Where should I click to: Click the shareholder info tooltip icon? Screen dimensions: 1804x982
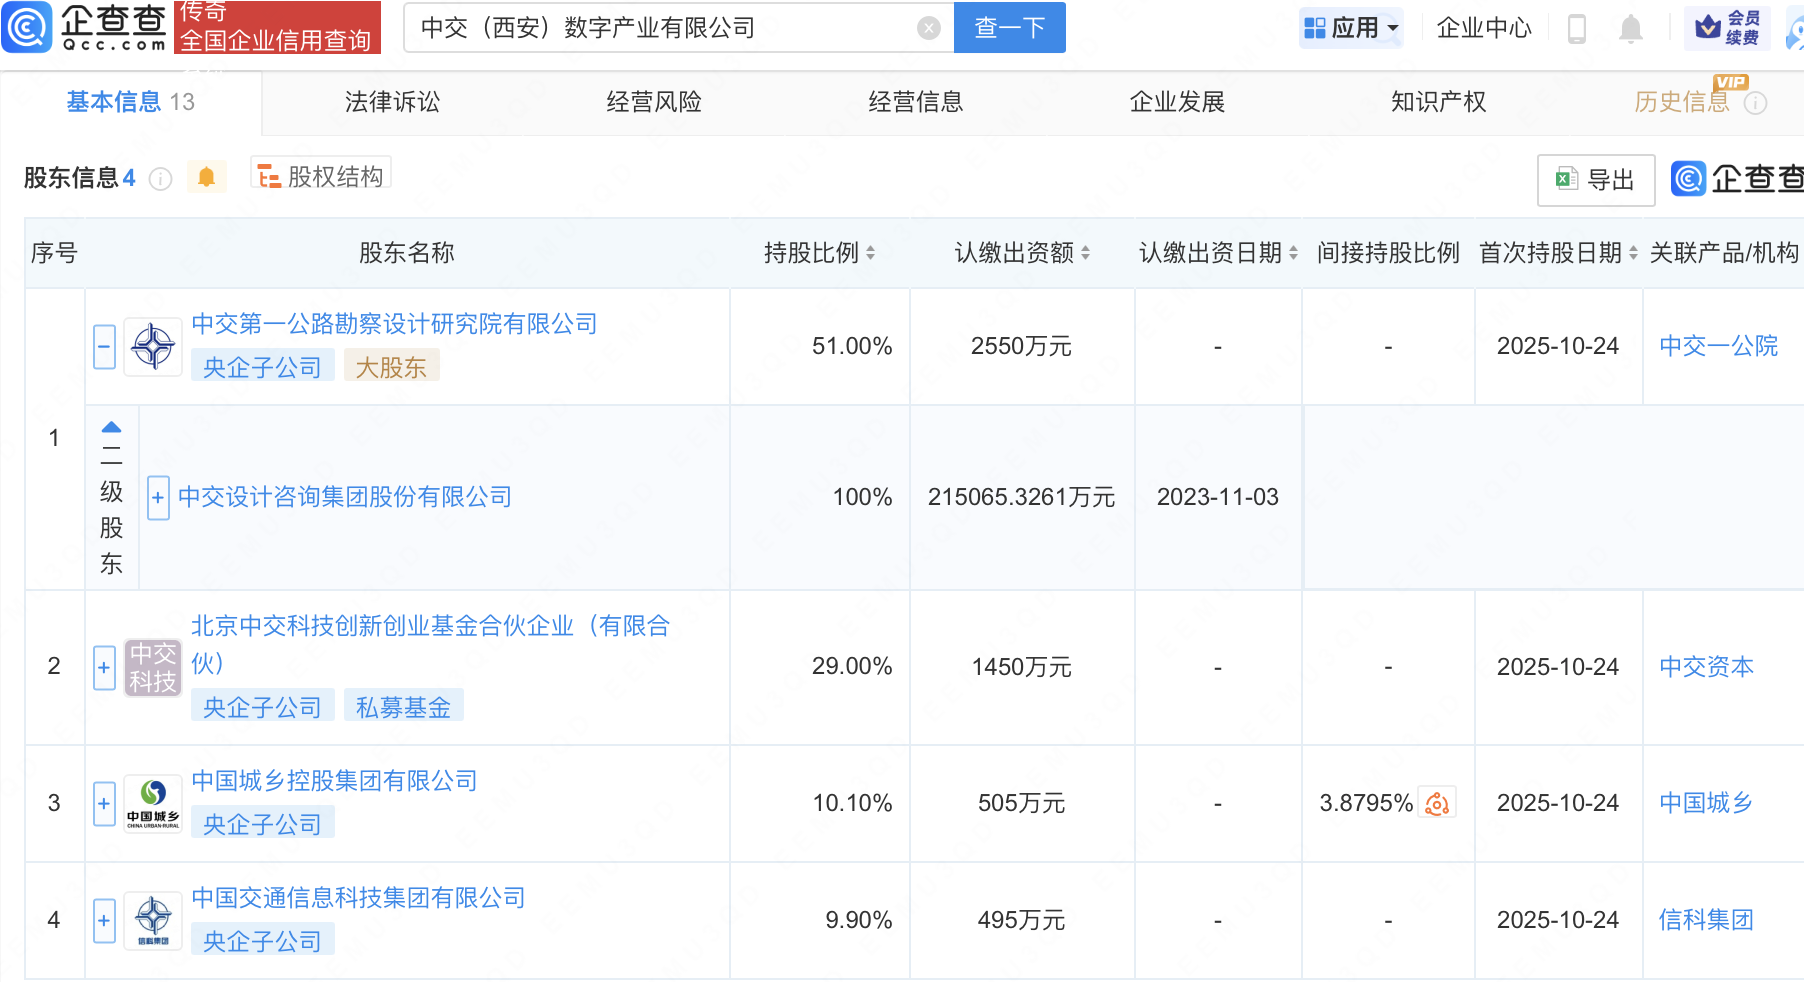pos(160,179)
